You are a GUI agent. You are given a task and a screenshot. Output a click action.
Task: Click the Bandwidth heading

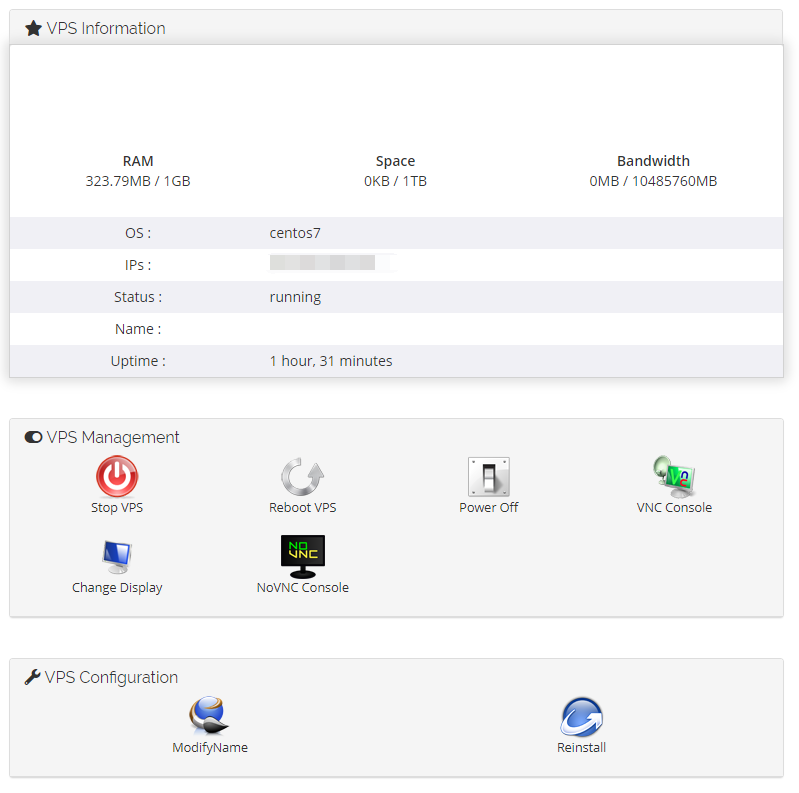[x=653, y=161]
